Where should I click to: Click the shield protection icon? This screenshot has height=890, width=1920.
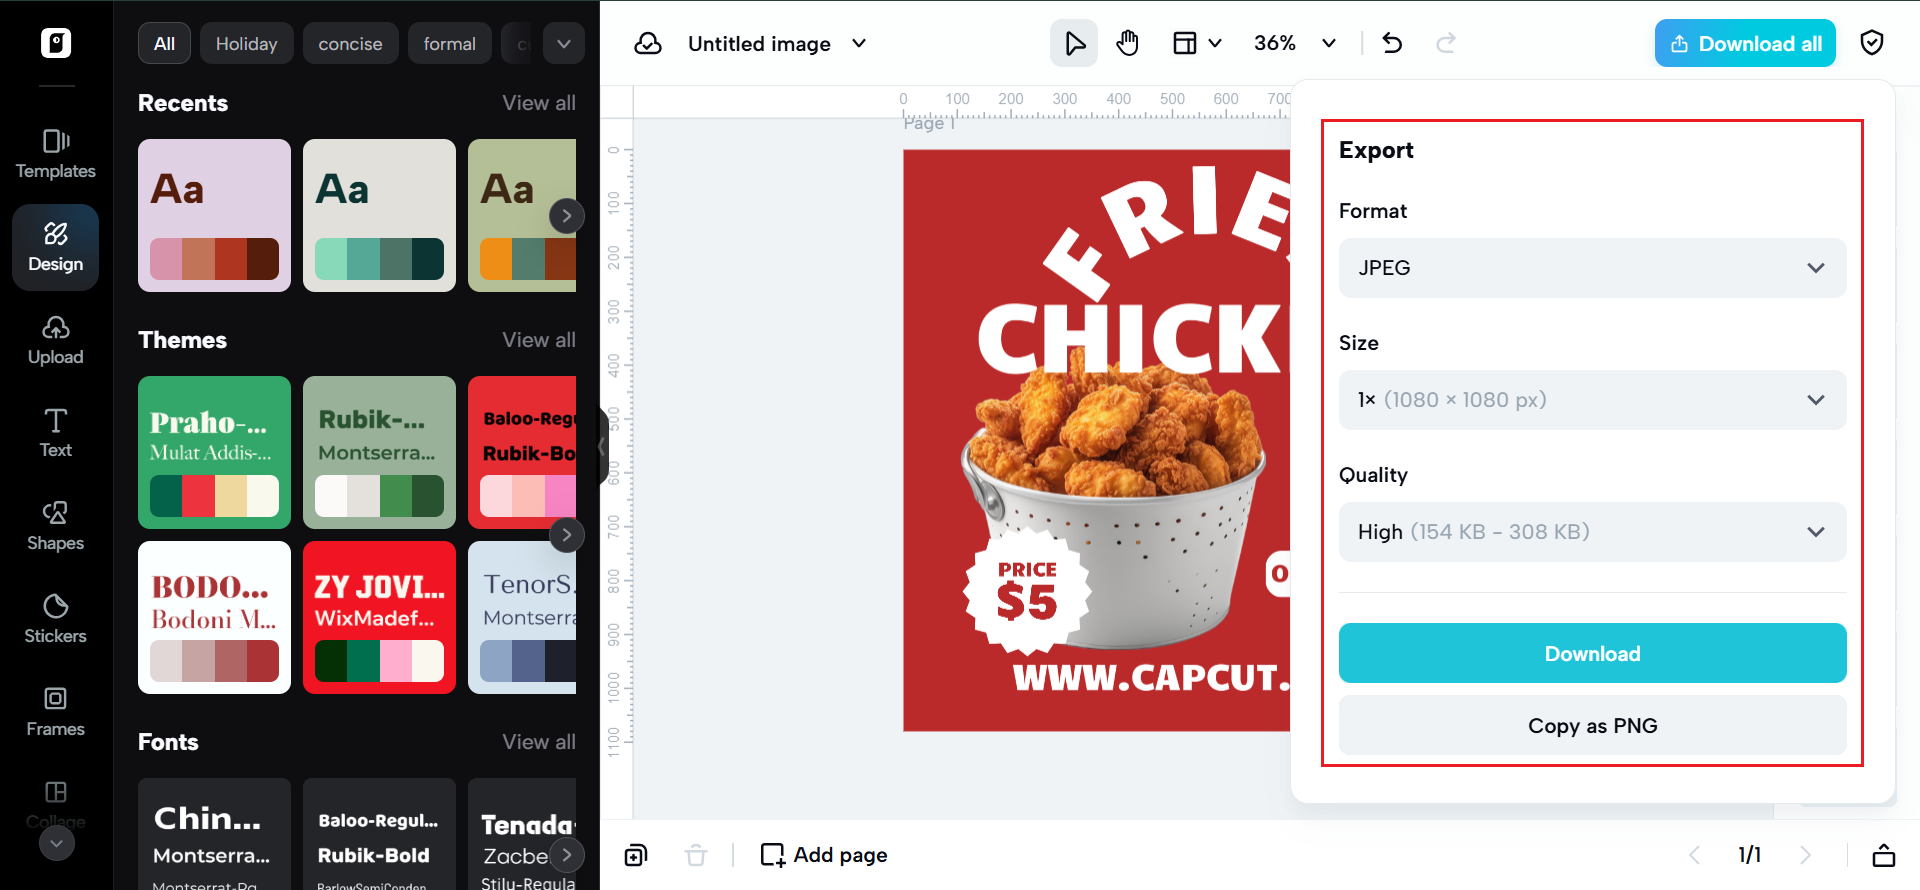(x=1872, y=43)
